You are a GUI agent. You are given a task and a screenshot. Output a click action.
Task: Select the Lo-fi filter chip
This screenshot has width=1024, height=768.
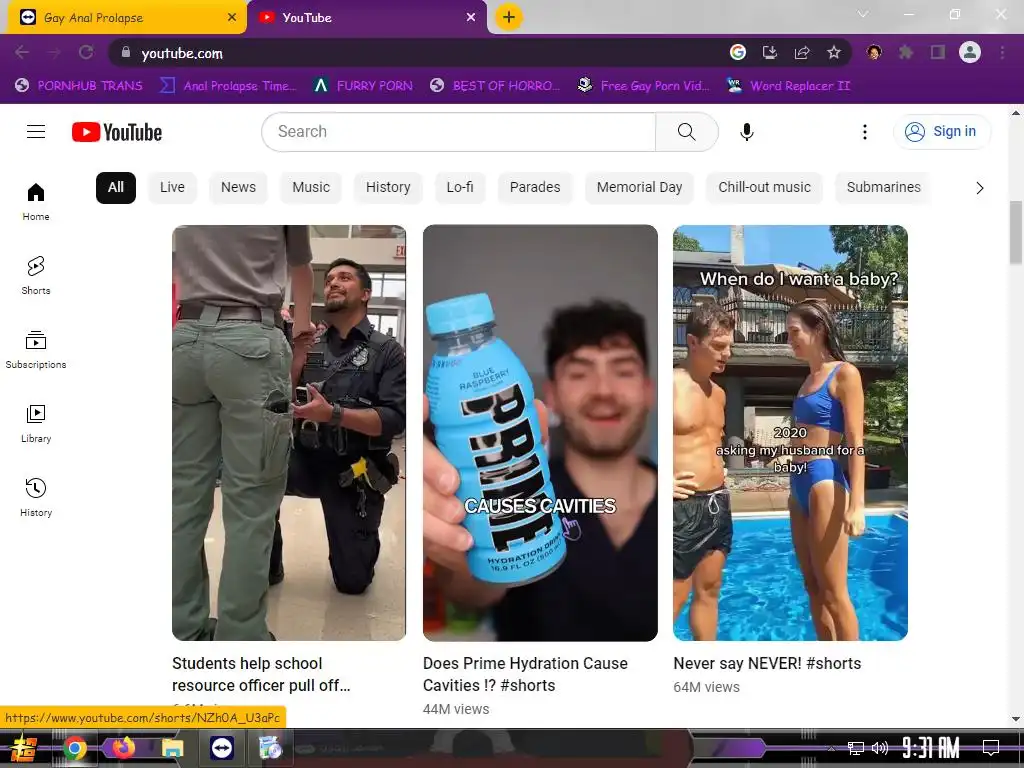tap(460, 187)
